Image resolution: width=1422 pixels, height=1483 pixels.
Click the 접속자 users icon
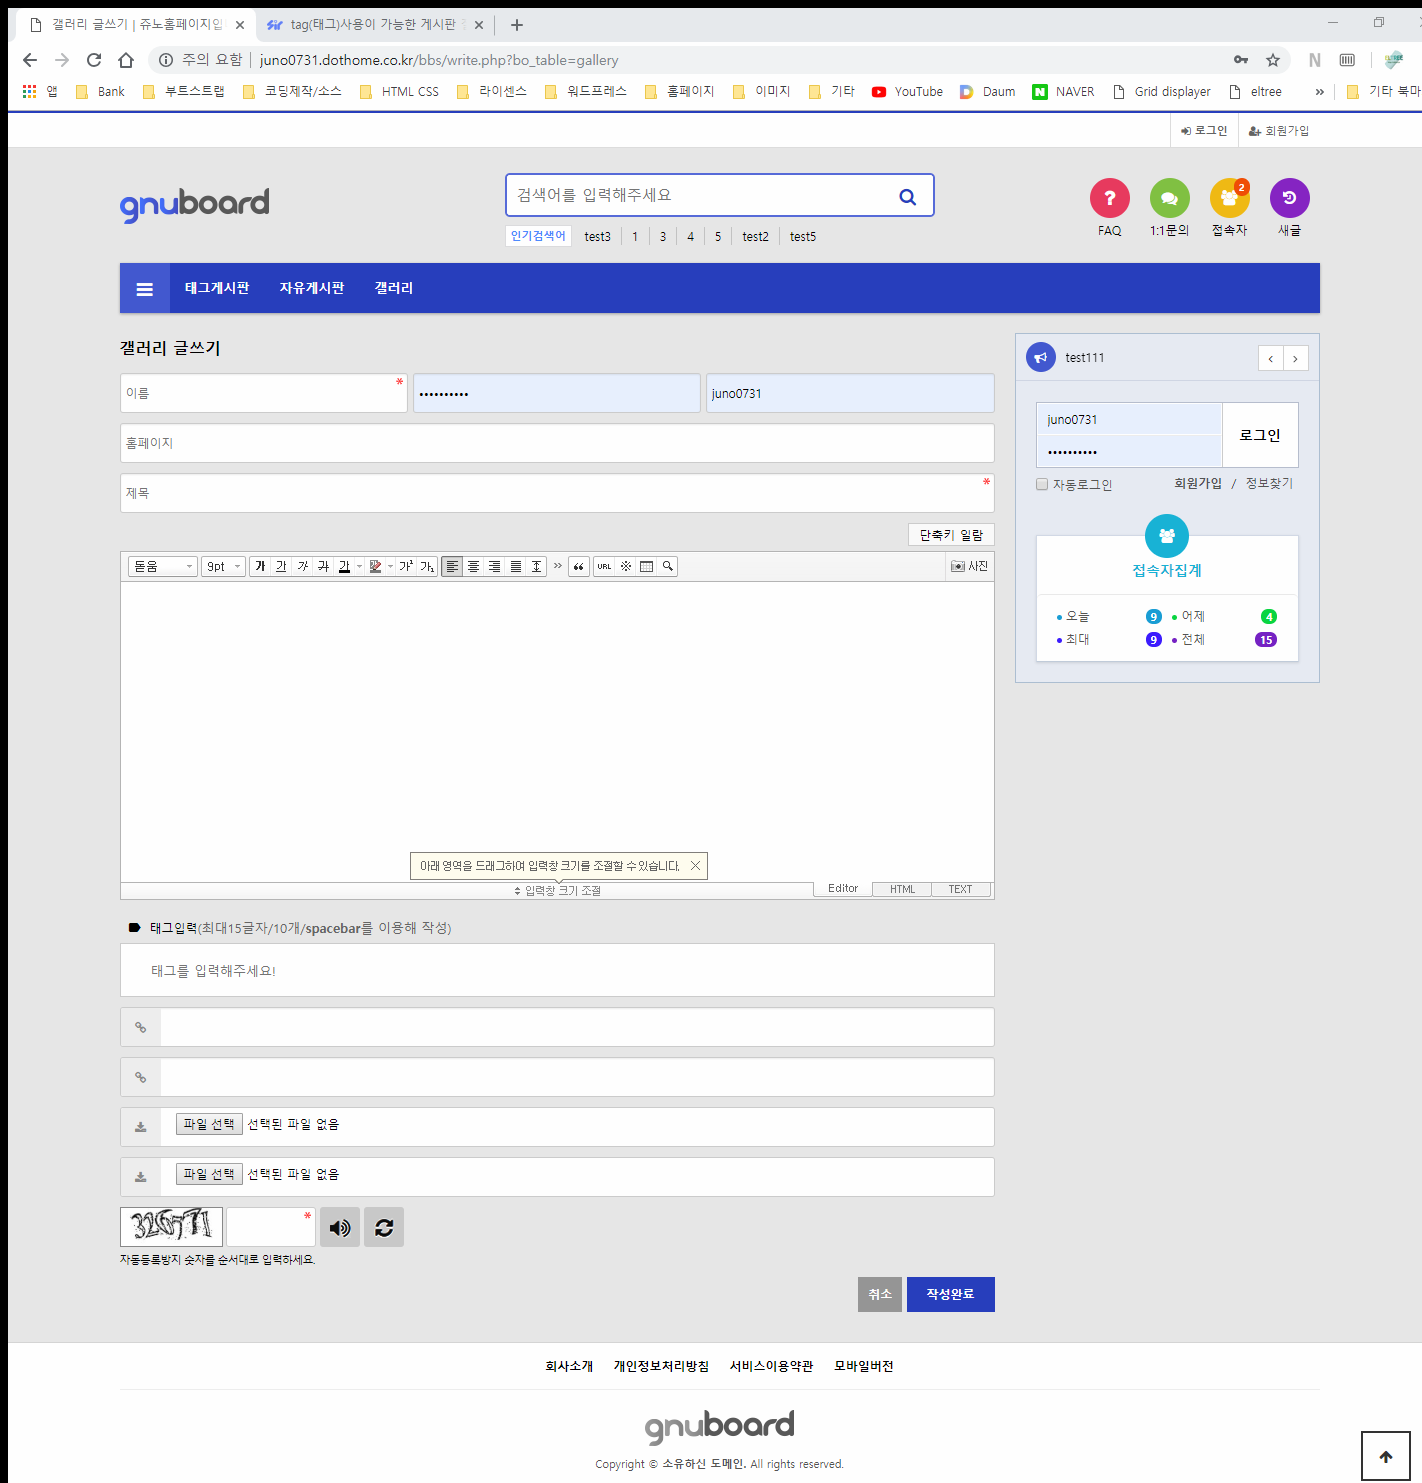tap(1229, 198)
